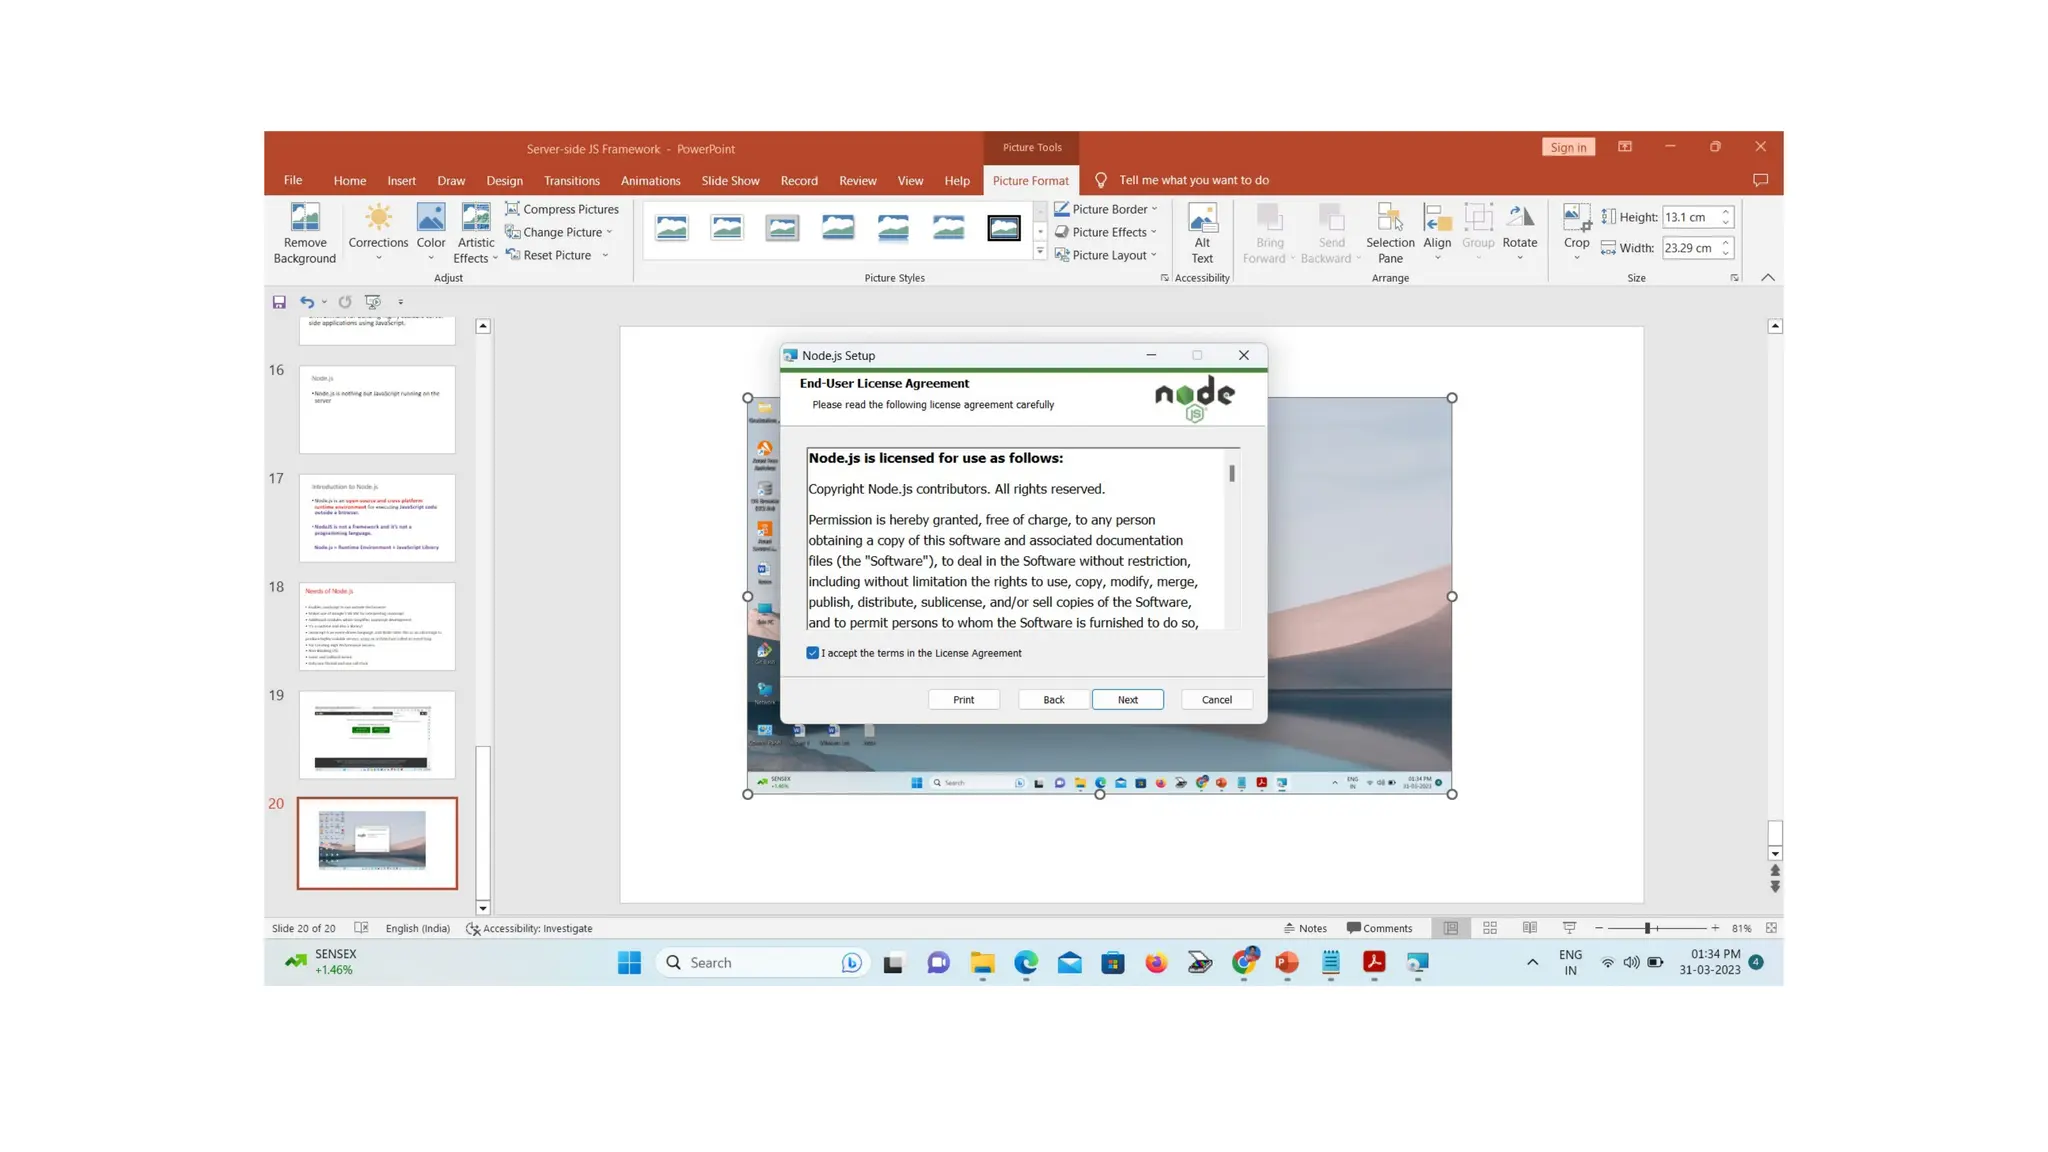Fit slide to current window
Image resolution: width=2048 pixels, height=1152 pixels.
(1771, 928)
